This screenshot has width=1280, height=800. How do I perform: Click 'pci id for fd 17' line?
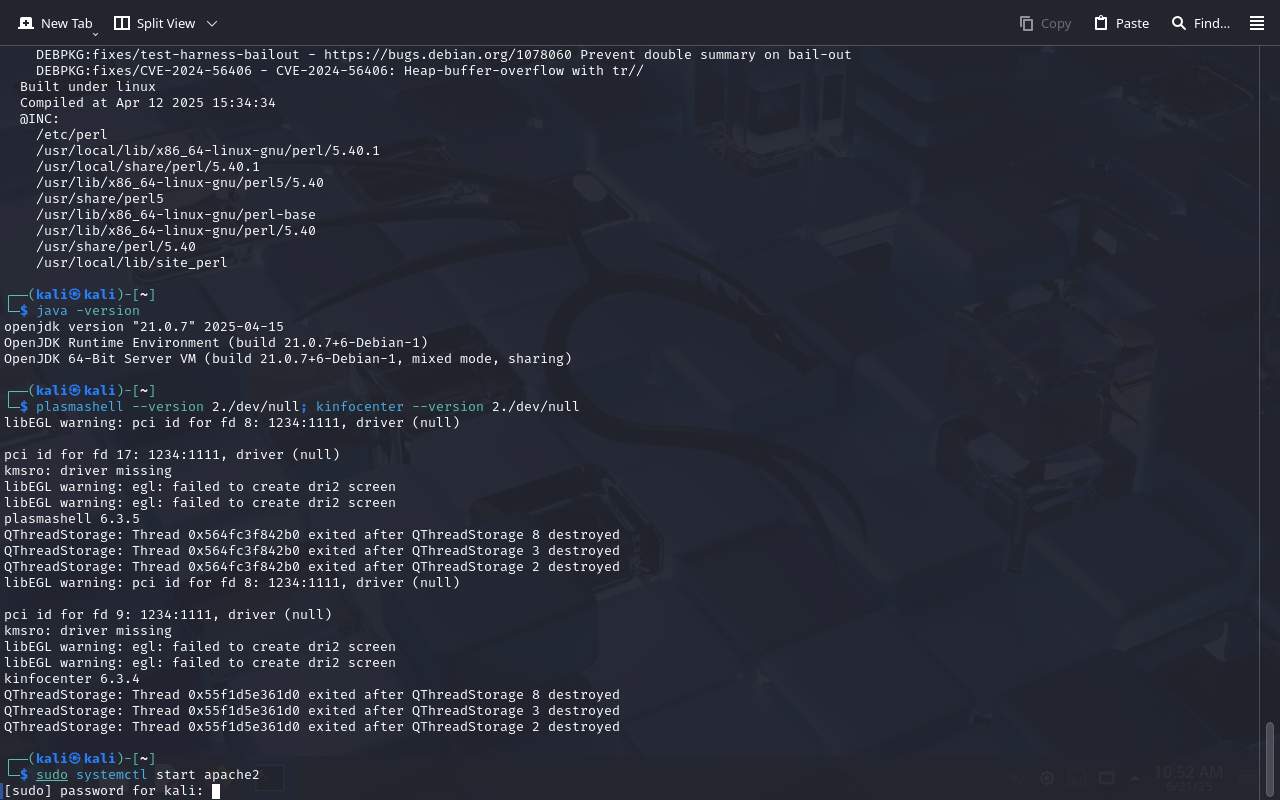[172, 455]
